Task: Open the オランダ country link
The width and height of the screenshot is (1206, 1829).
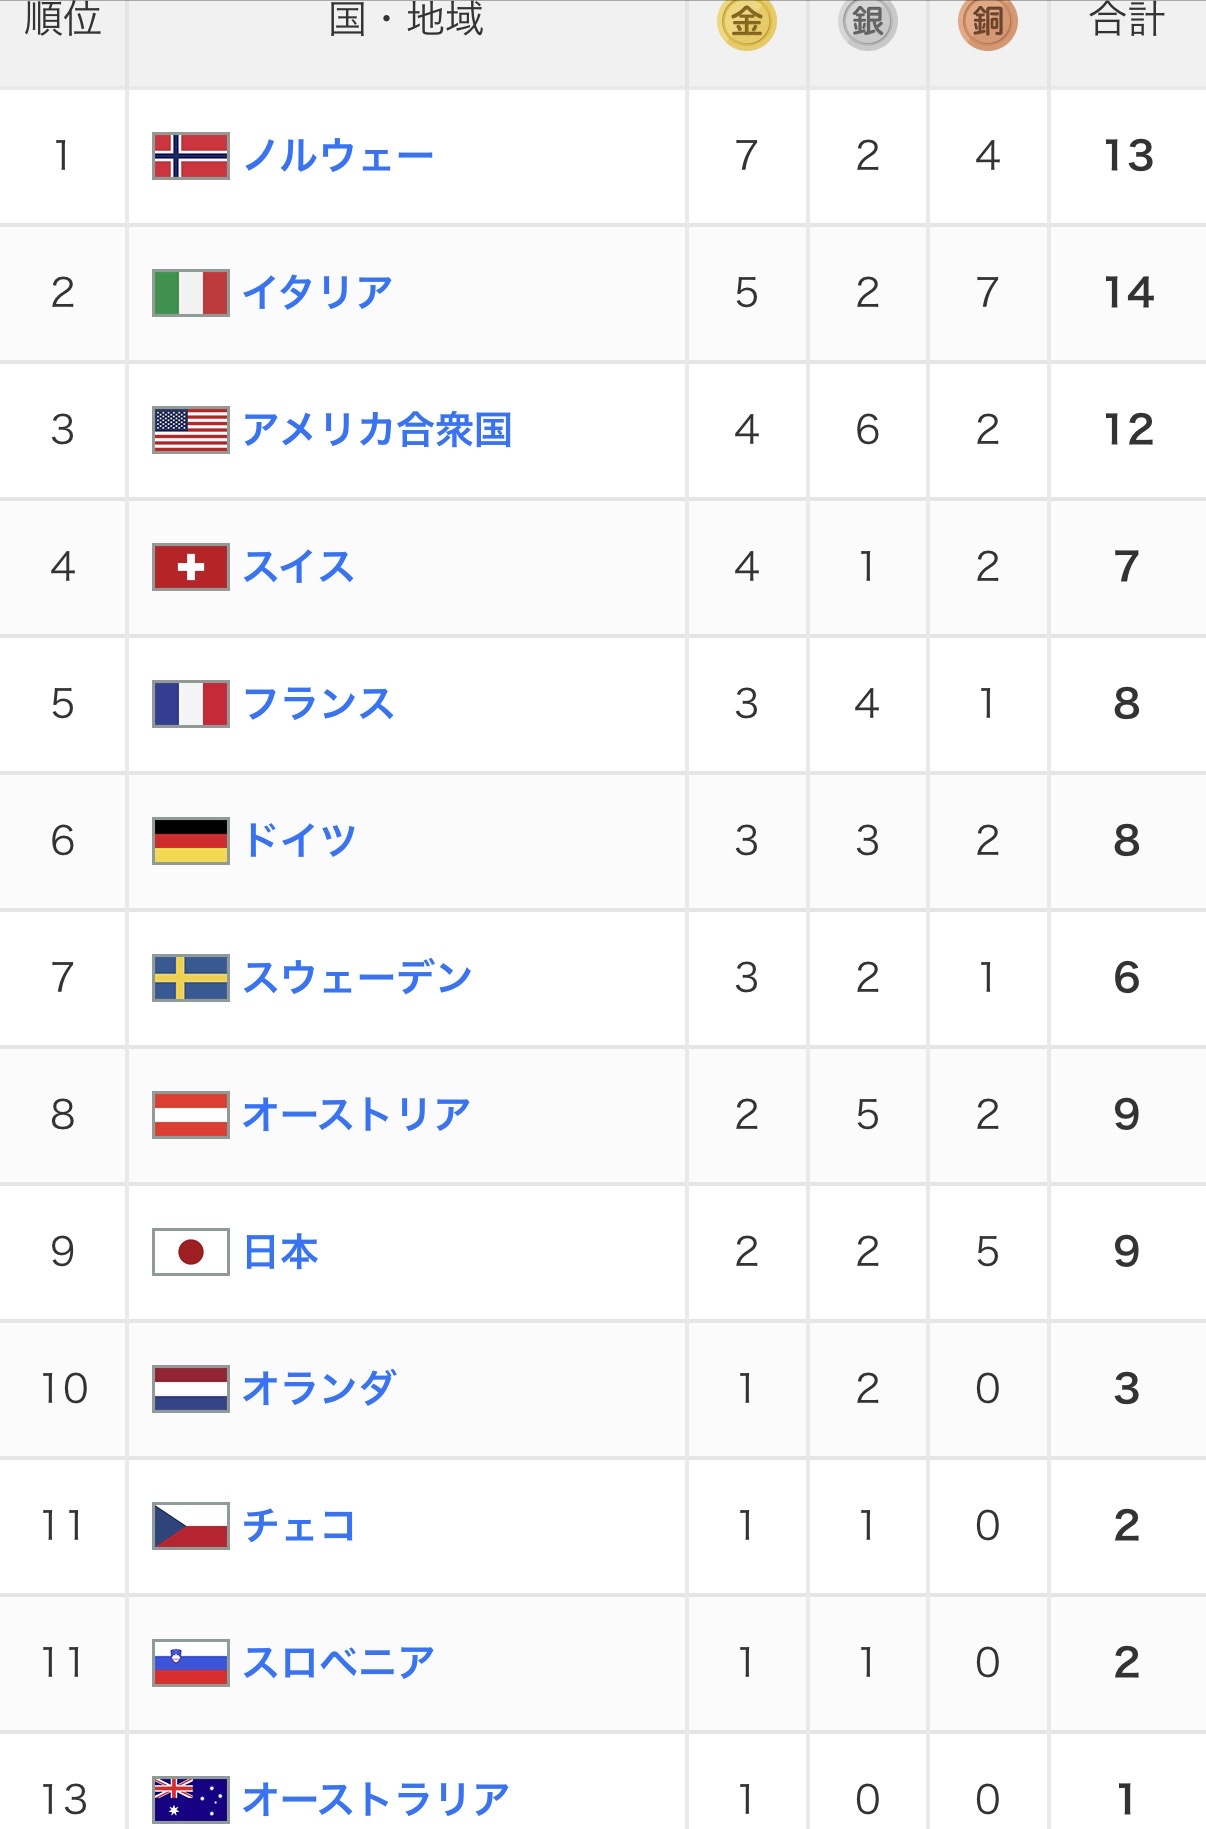Action: point(319,1389)
